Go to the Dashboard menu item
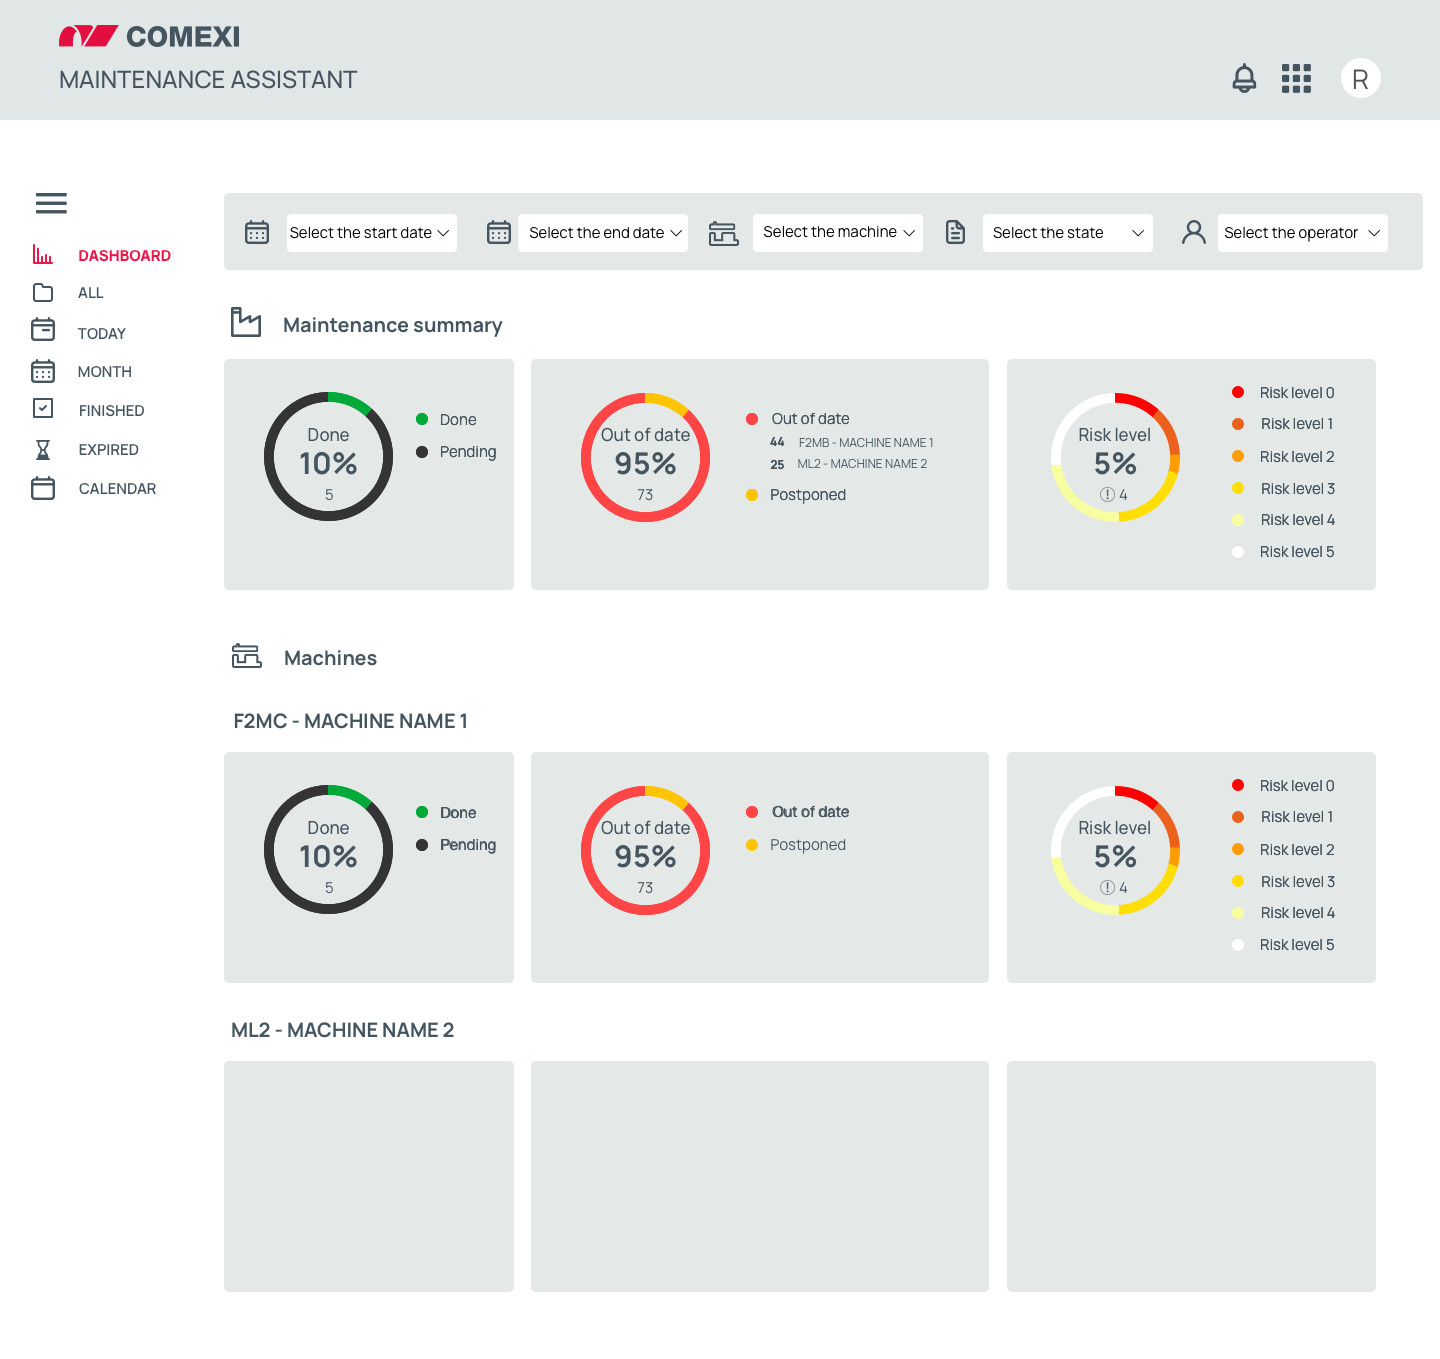This screenshot has height=1359, width=1440. [125, 256]
